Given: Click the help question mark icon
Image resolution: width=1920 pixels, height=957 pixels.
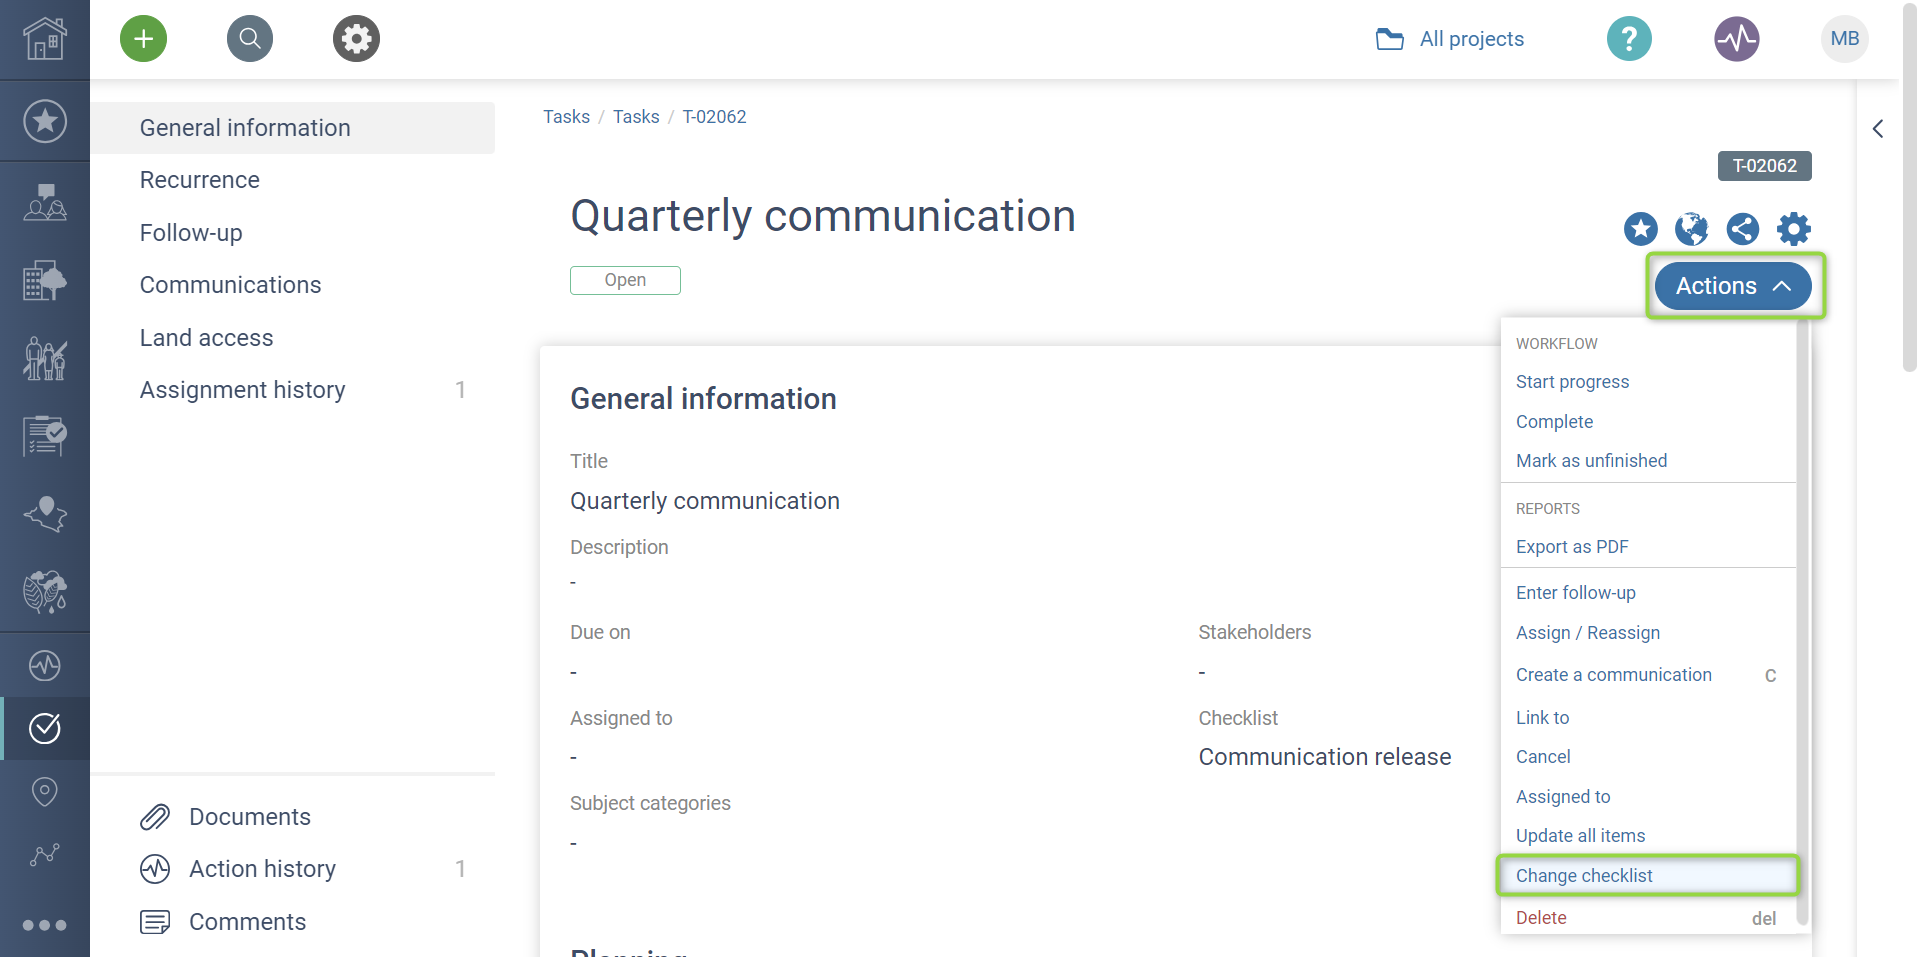Looking at the screenshot, I should click(x=1629, y=39).
